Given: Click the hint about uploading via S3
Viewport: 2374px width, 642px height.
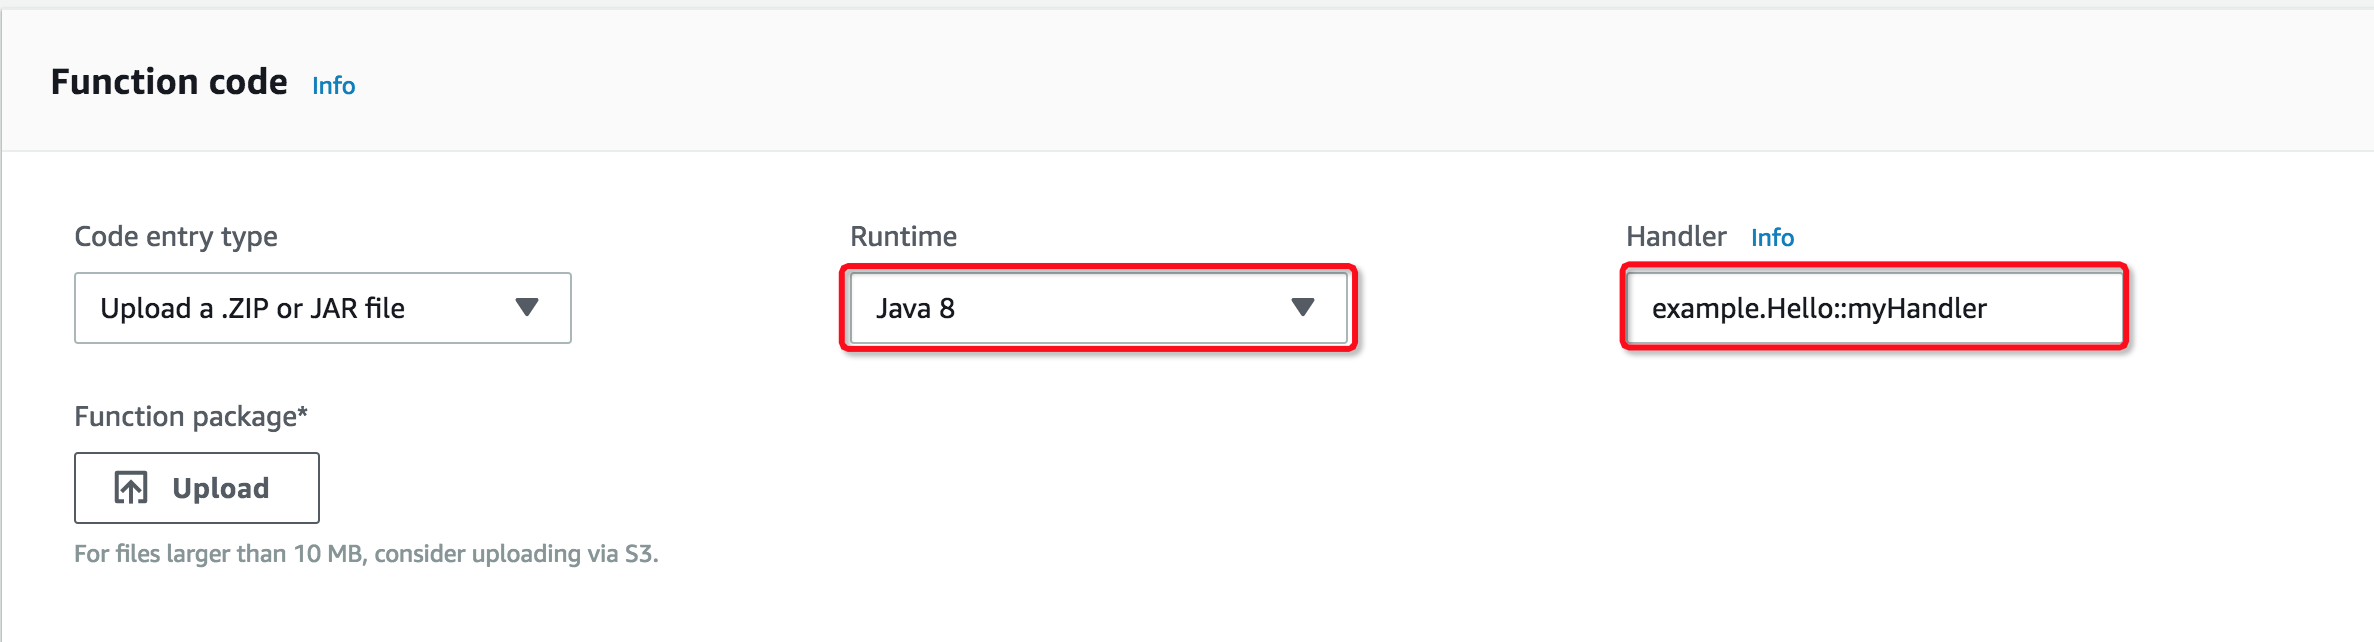Looking at the screenshot, I should (x=366, y=554).
